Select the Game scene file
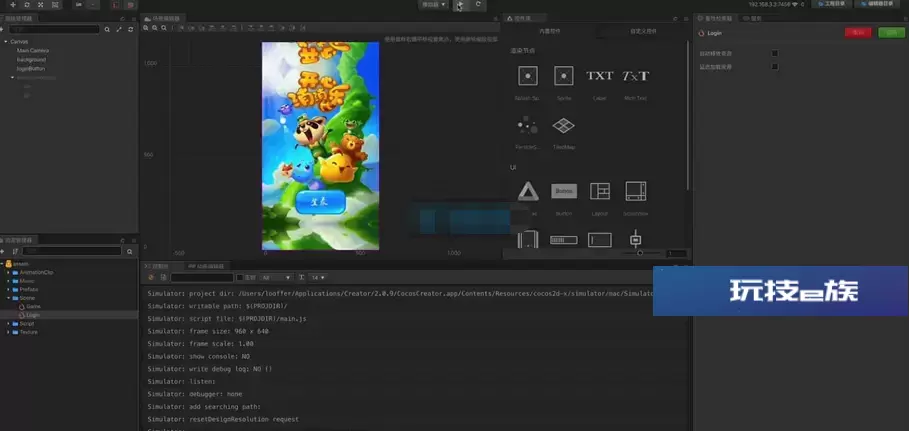This screenshot has height=431, width=909. click(33, 306)
